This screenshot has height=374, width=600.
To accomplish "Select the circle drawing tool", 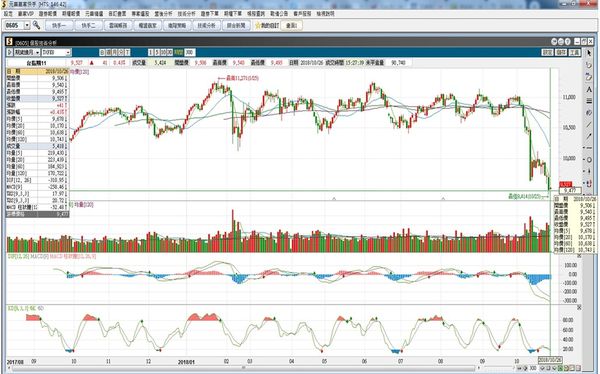I will point(589,160).
